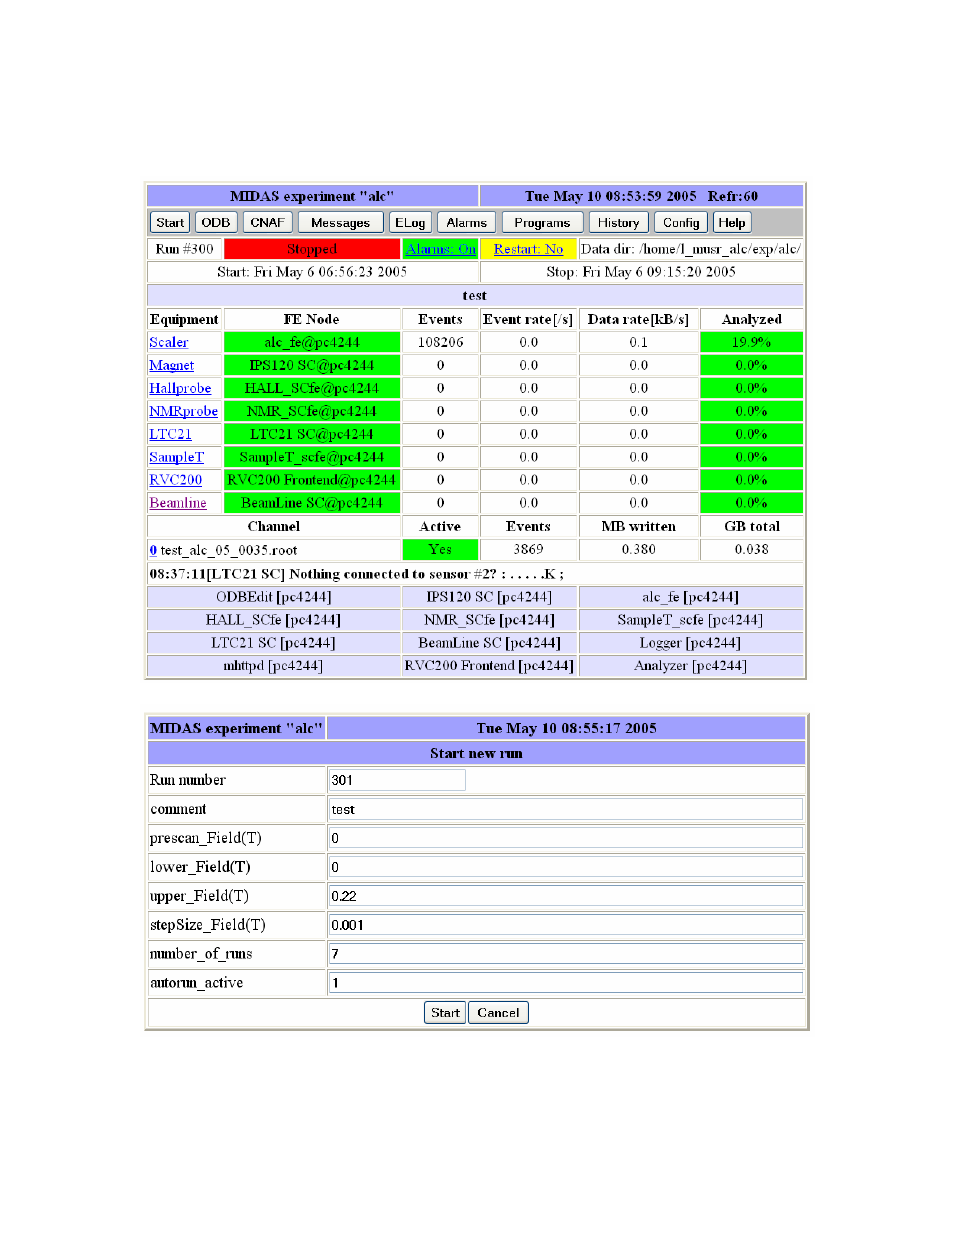Open the Hallprobe equipment link
Screen dimensions: 954x1235
[x=180, y=388]
